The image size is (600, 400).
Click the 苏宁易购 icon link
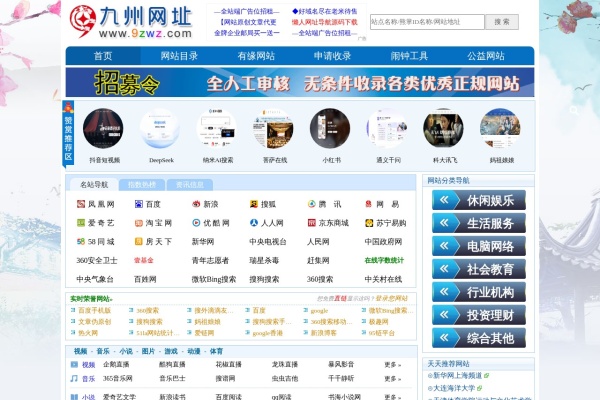point(369,223)
